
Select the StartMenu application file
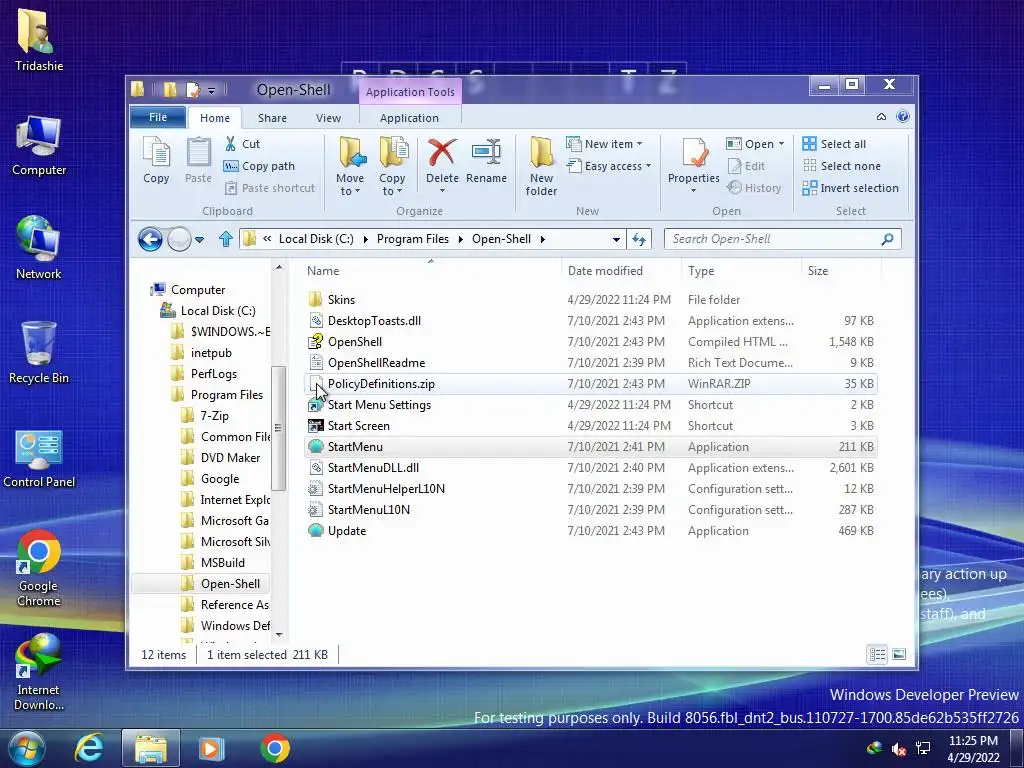click(x=590, y=447)
